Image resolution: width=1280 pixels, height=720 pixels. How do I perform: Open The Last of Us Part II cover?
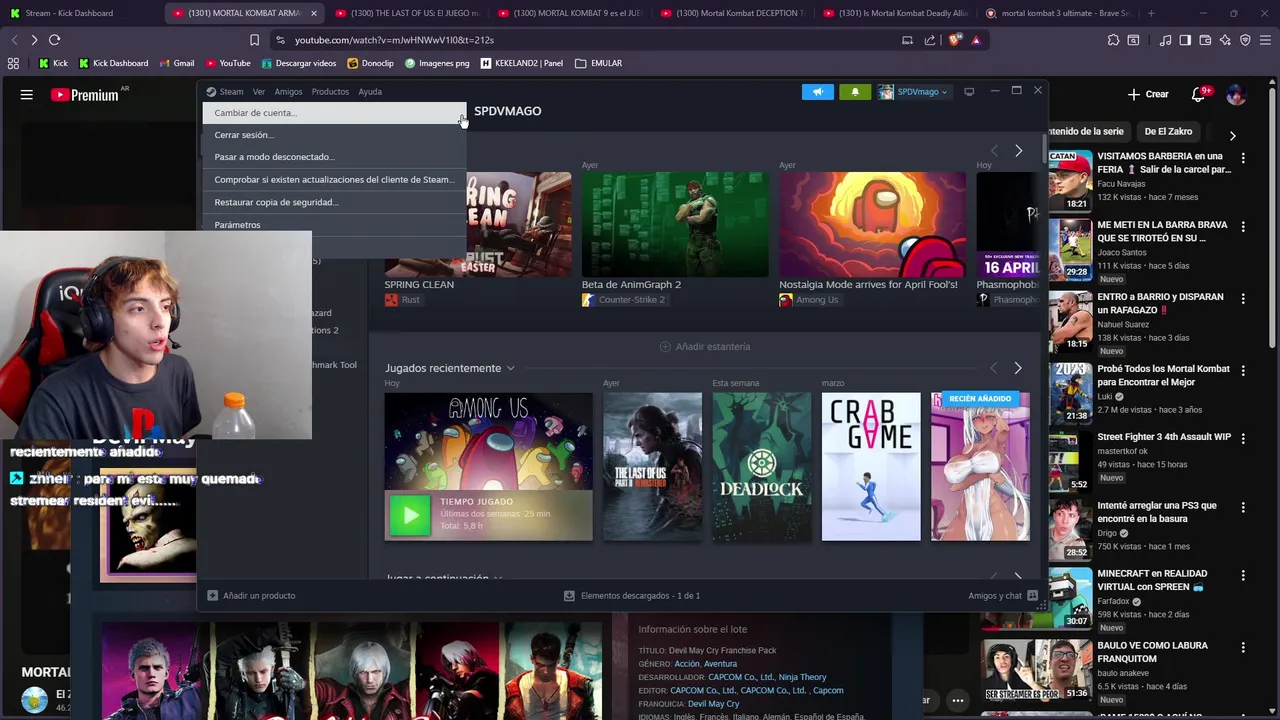pos(652,466)
